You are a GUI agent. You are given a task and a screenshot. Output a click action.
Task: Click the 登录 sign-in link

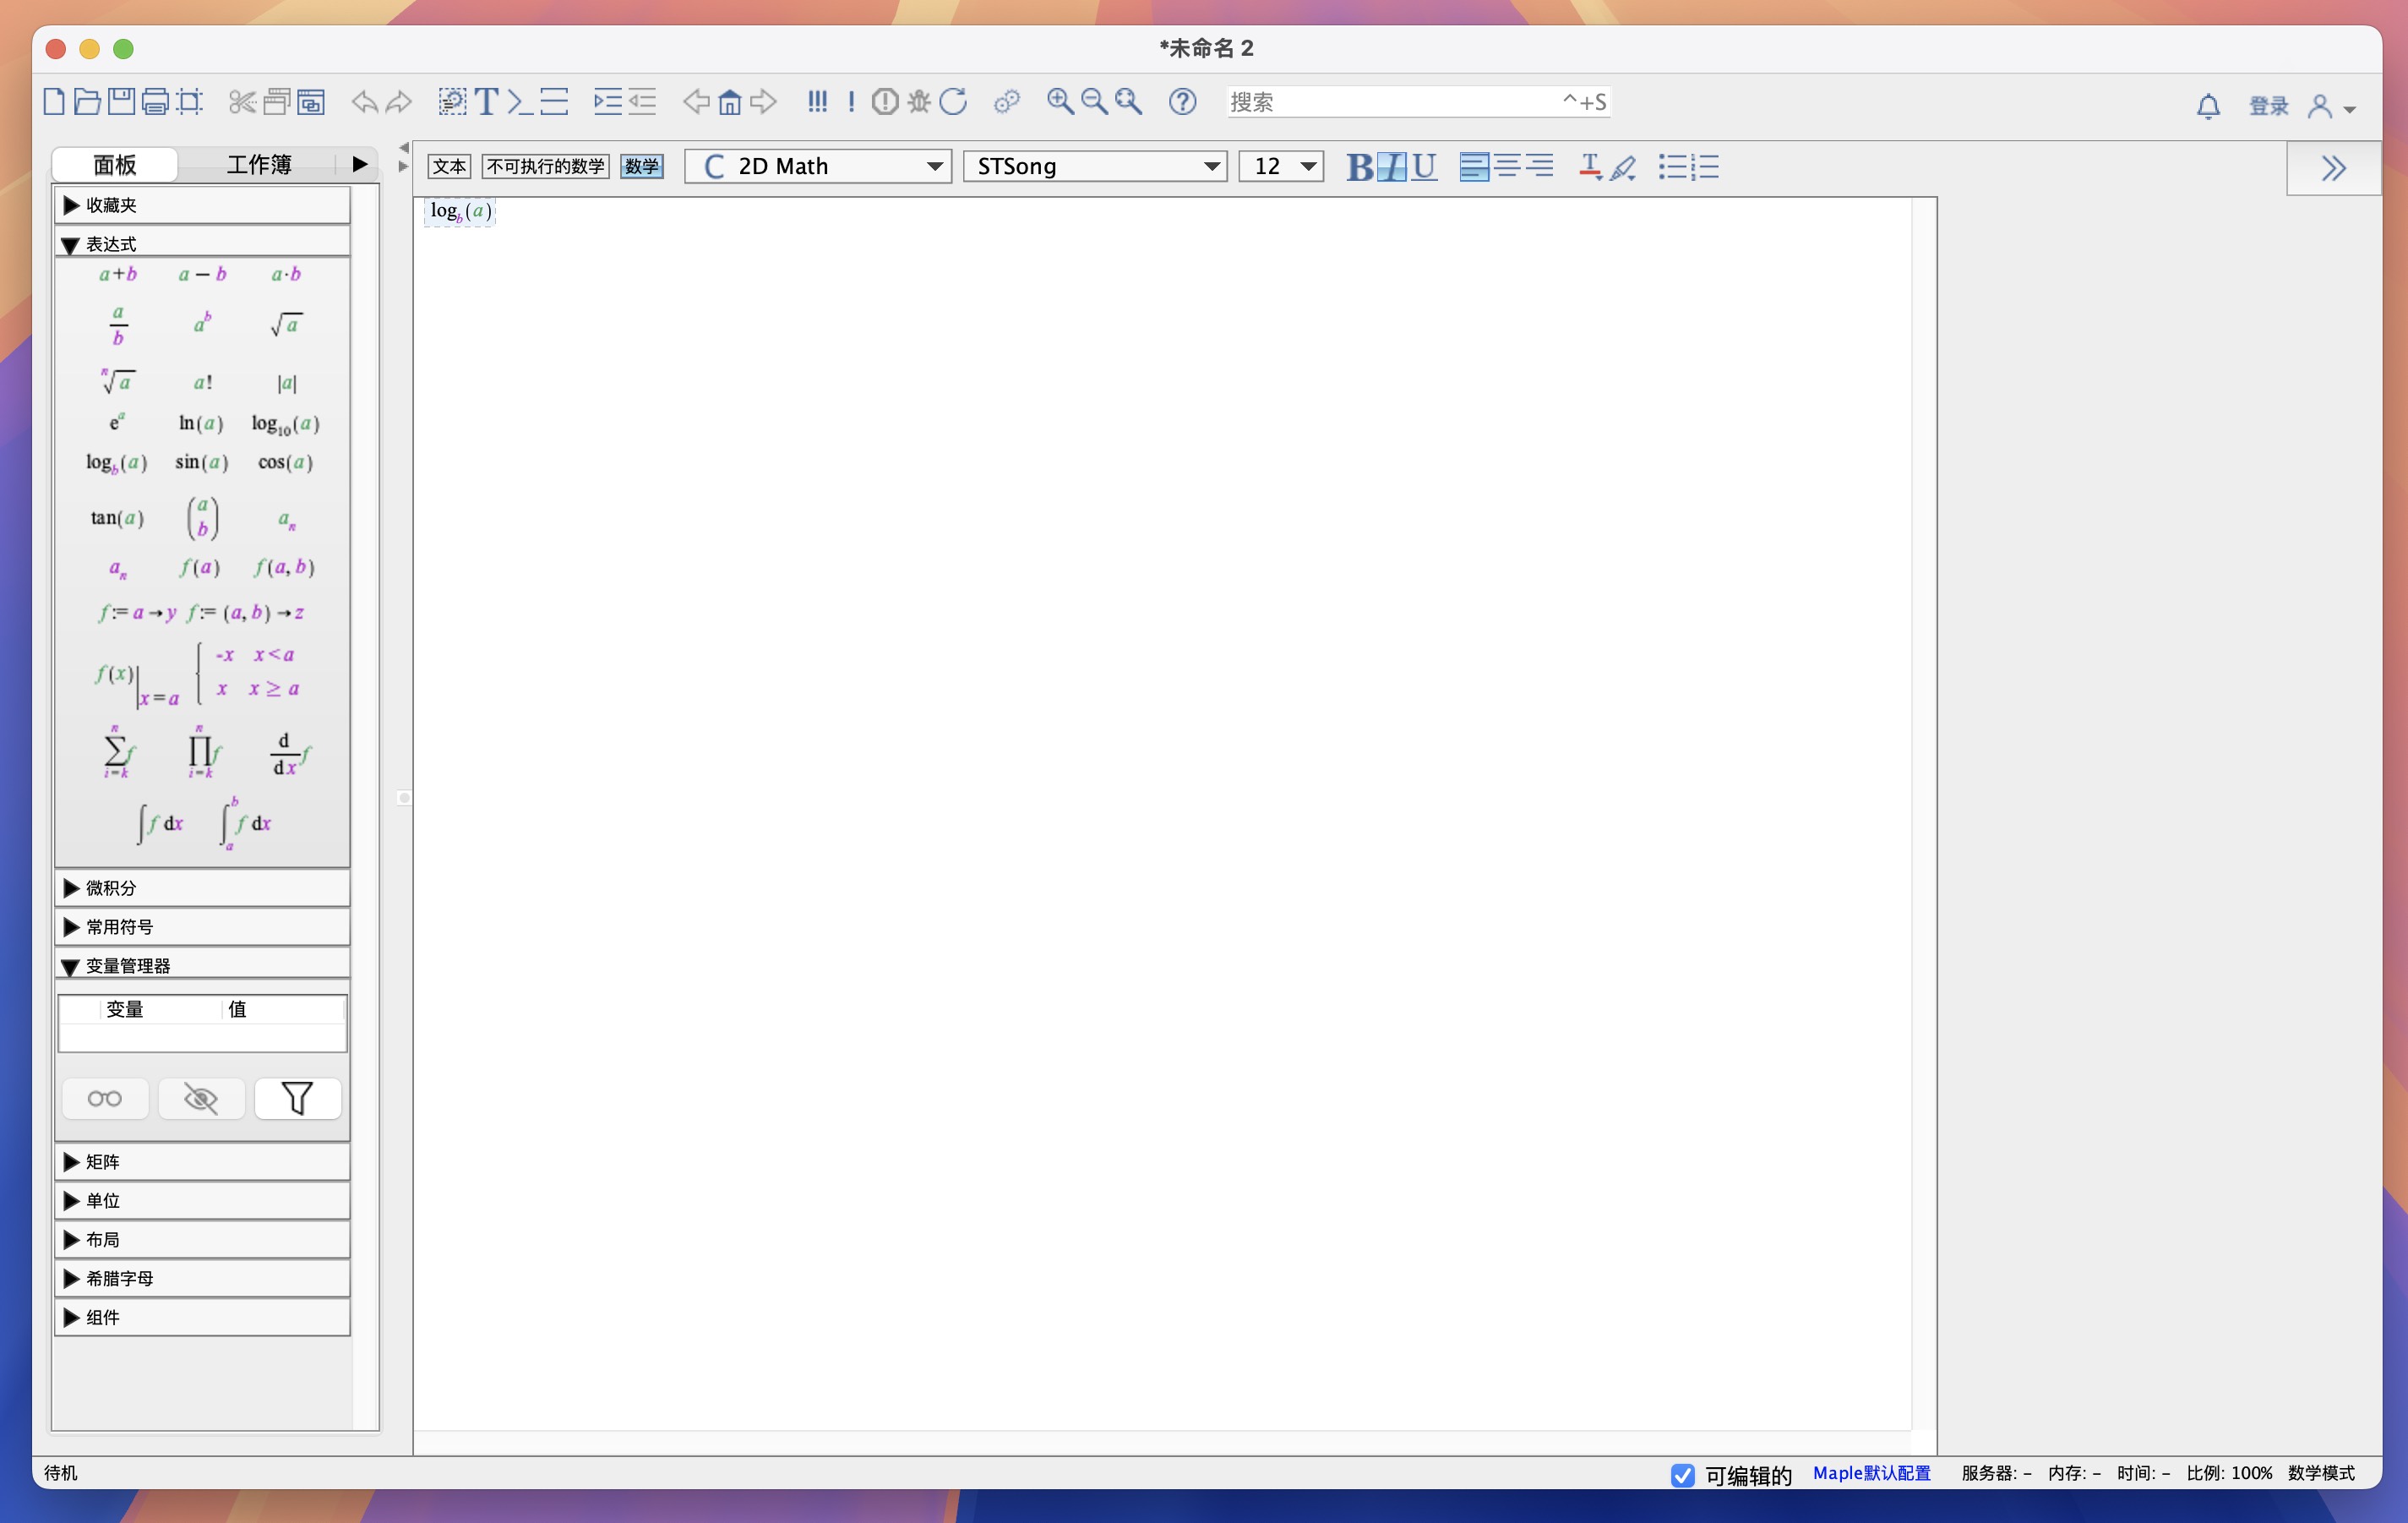pyautogui.click(x=2268, y=106)
